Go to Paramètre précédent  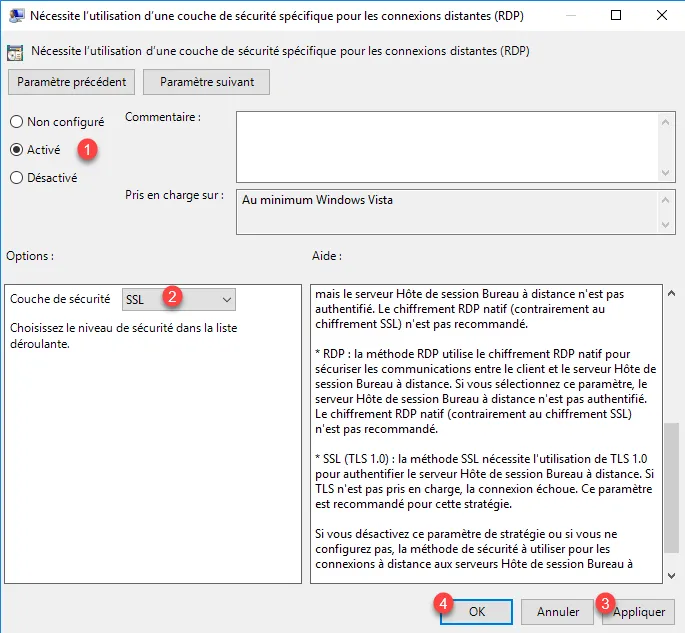click(x=71, y=82)
